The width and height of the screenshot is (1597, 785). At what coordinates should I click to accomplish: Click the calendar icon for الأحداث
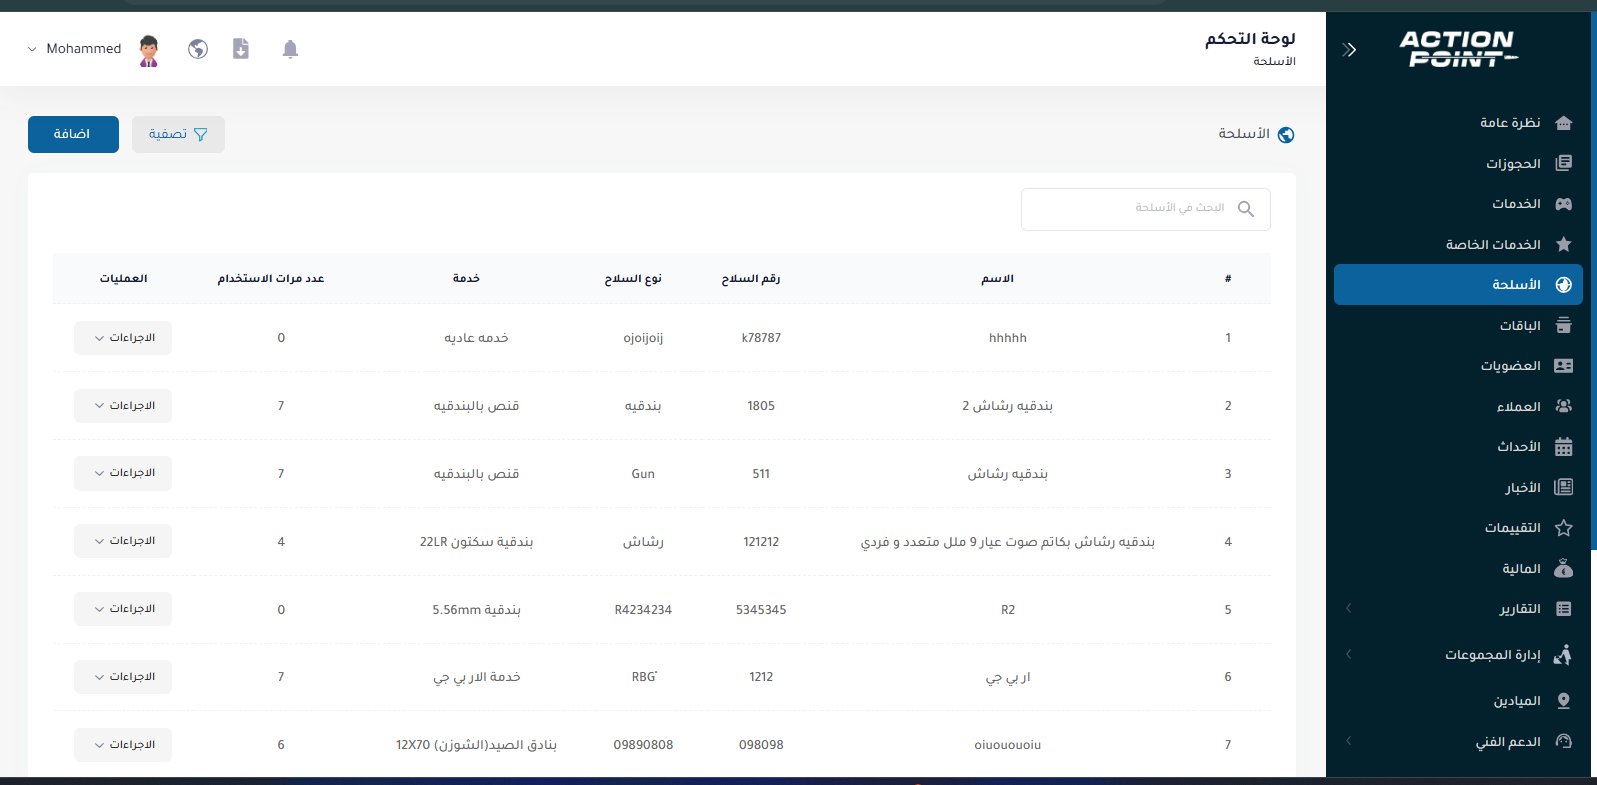point(1564,447)
